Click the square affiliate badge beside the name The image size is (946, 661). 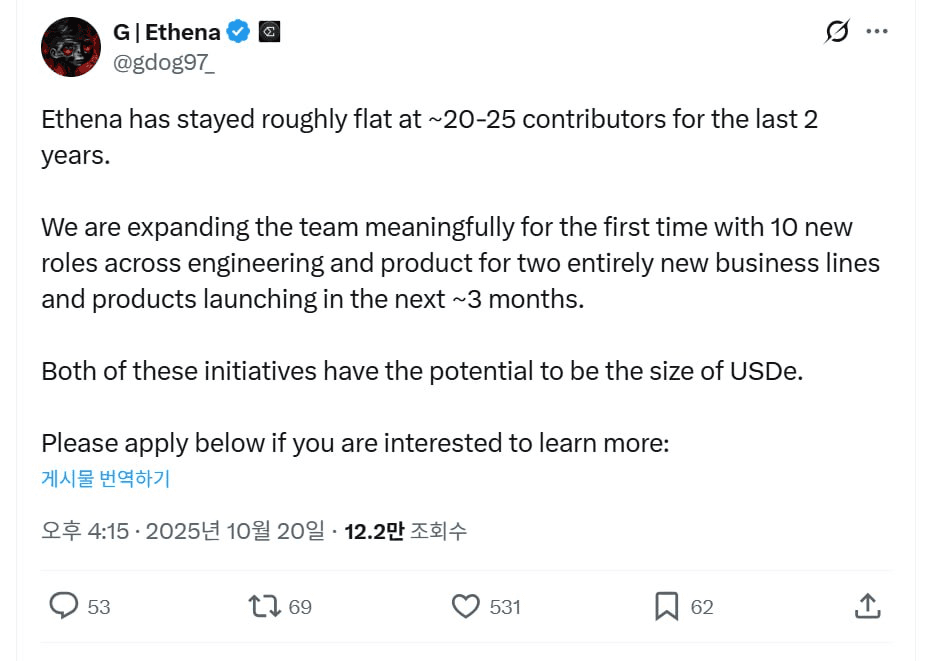click(269, 32)
